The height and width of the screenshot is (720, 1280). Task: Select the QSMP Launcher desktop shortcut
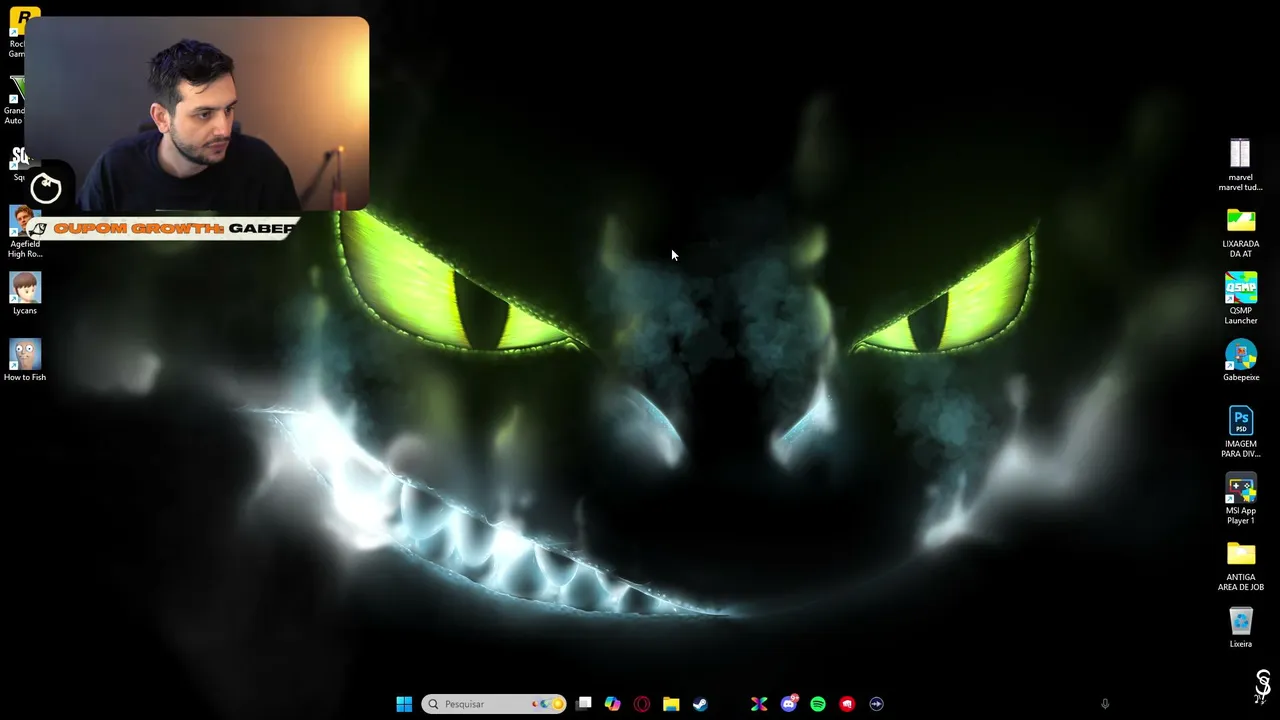click(x=1240, y=299)
